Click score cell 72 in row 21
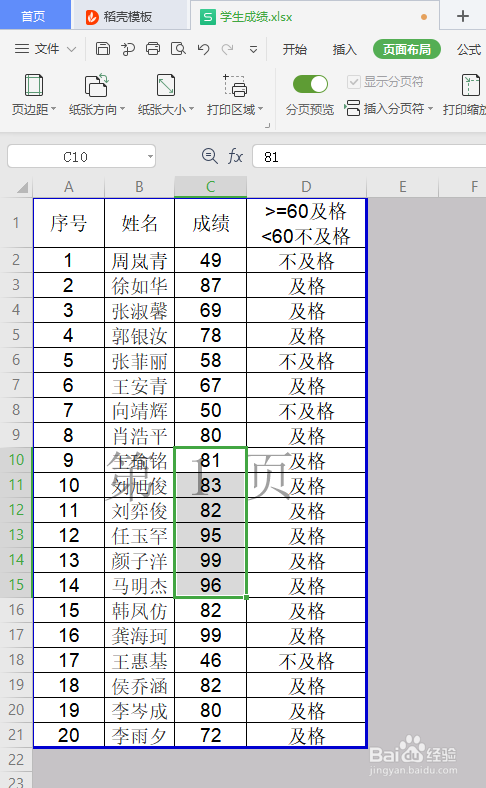The width and height of the screenshot is (486, 788). [211, 736]
